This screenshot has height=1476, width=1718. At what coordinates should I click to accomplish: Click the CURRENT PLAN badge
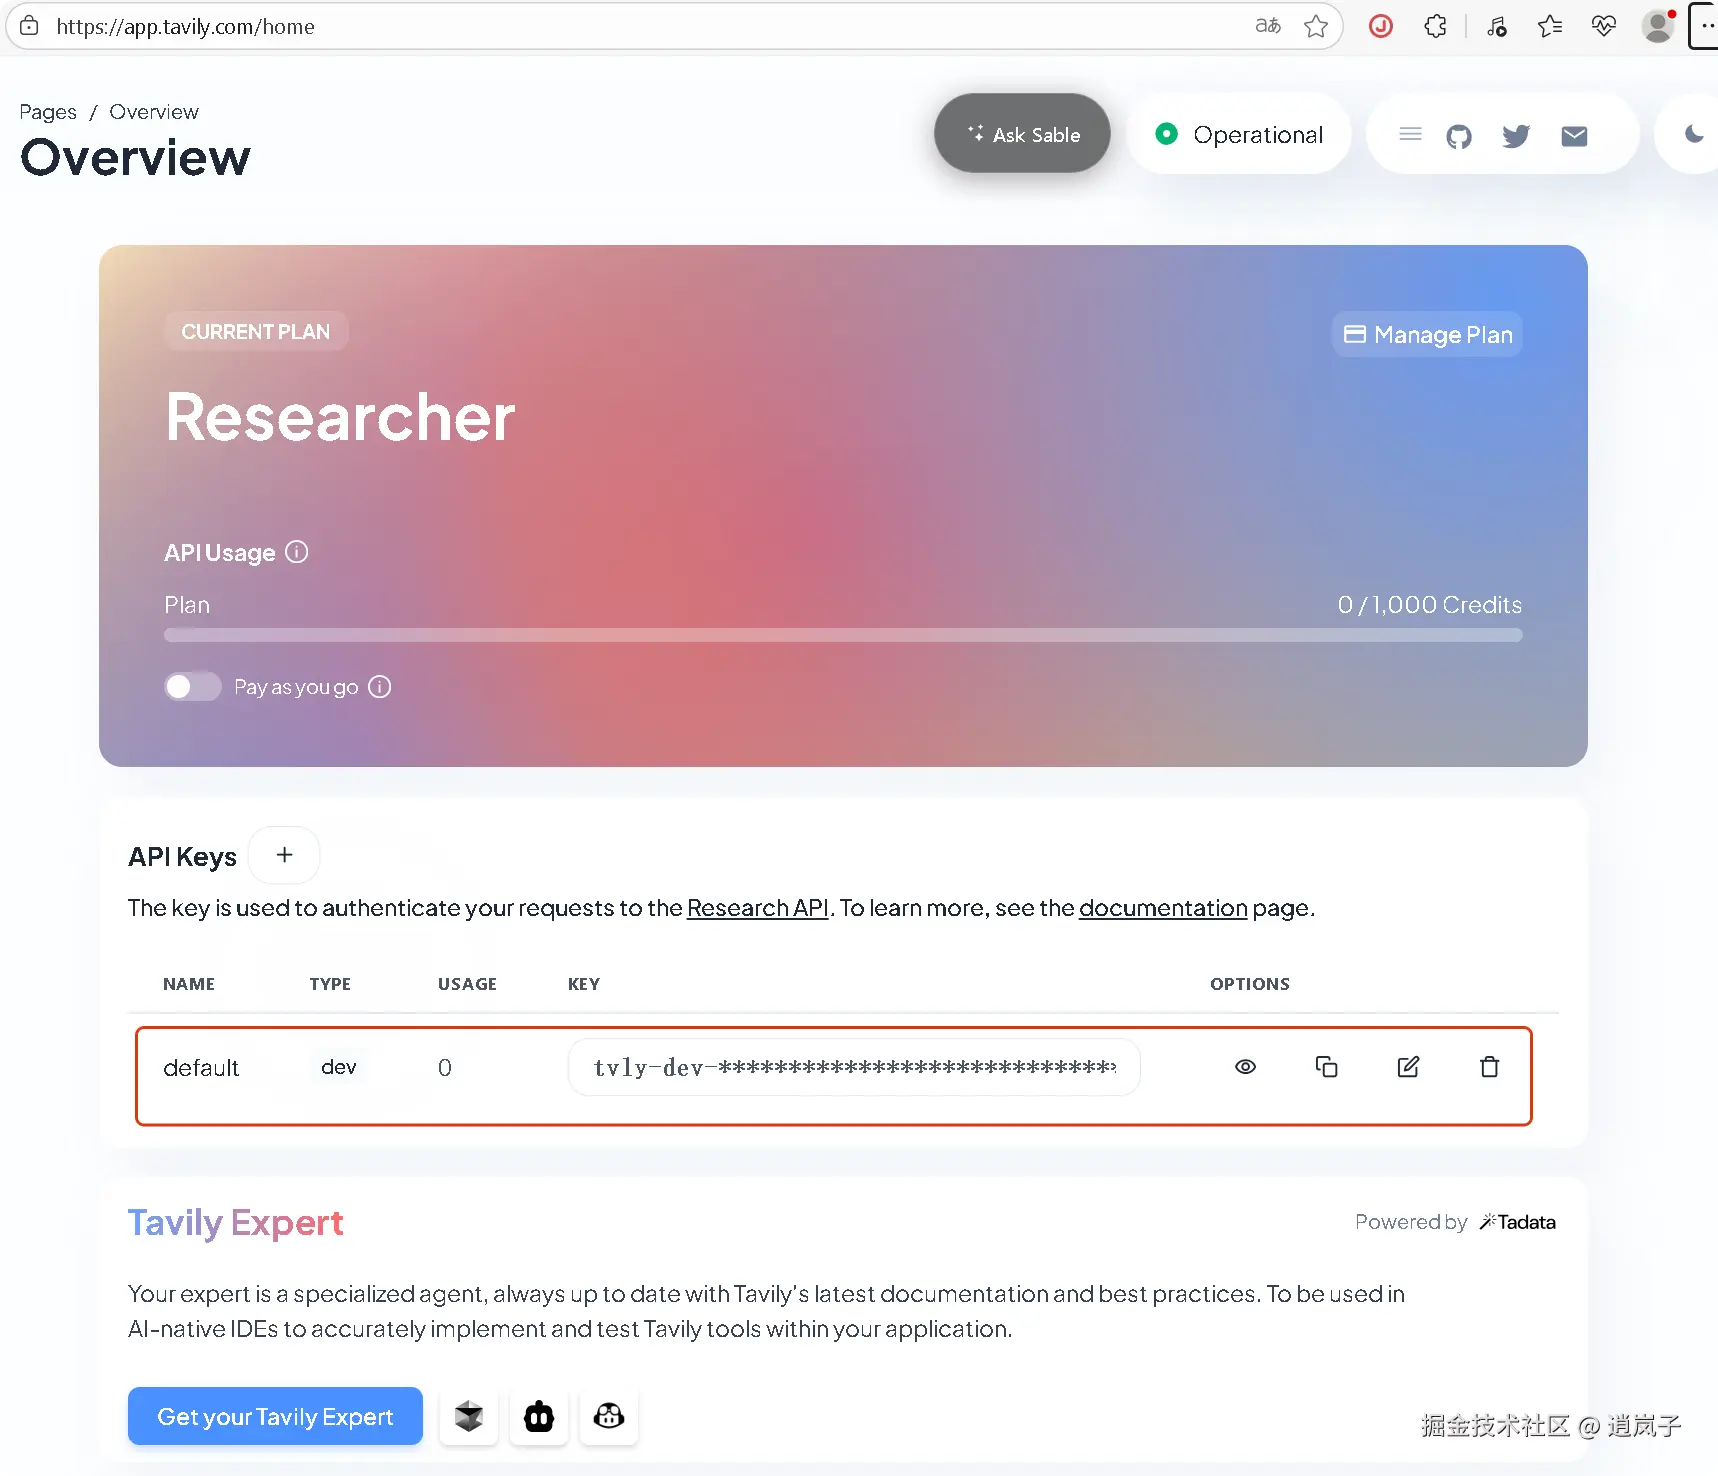256,331
